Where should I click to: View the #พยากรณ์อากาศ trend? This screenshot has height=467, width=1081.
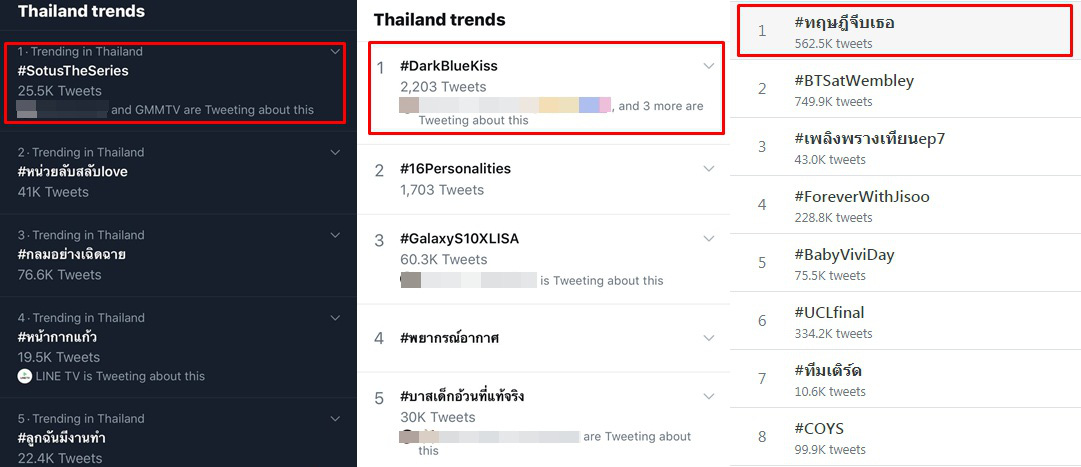449,338
